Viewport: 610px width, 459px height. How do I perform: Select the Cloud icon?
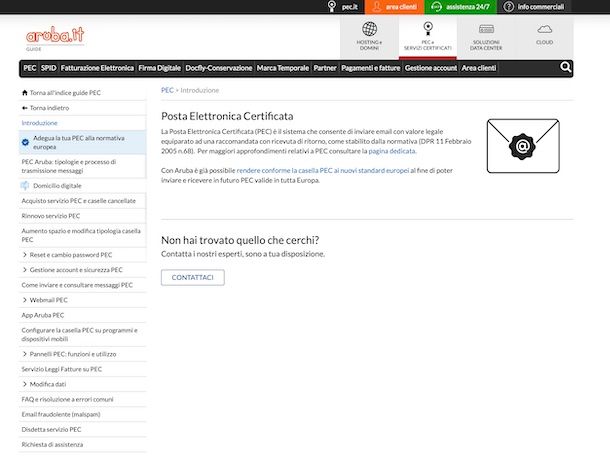coord(544,29)
